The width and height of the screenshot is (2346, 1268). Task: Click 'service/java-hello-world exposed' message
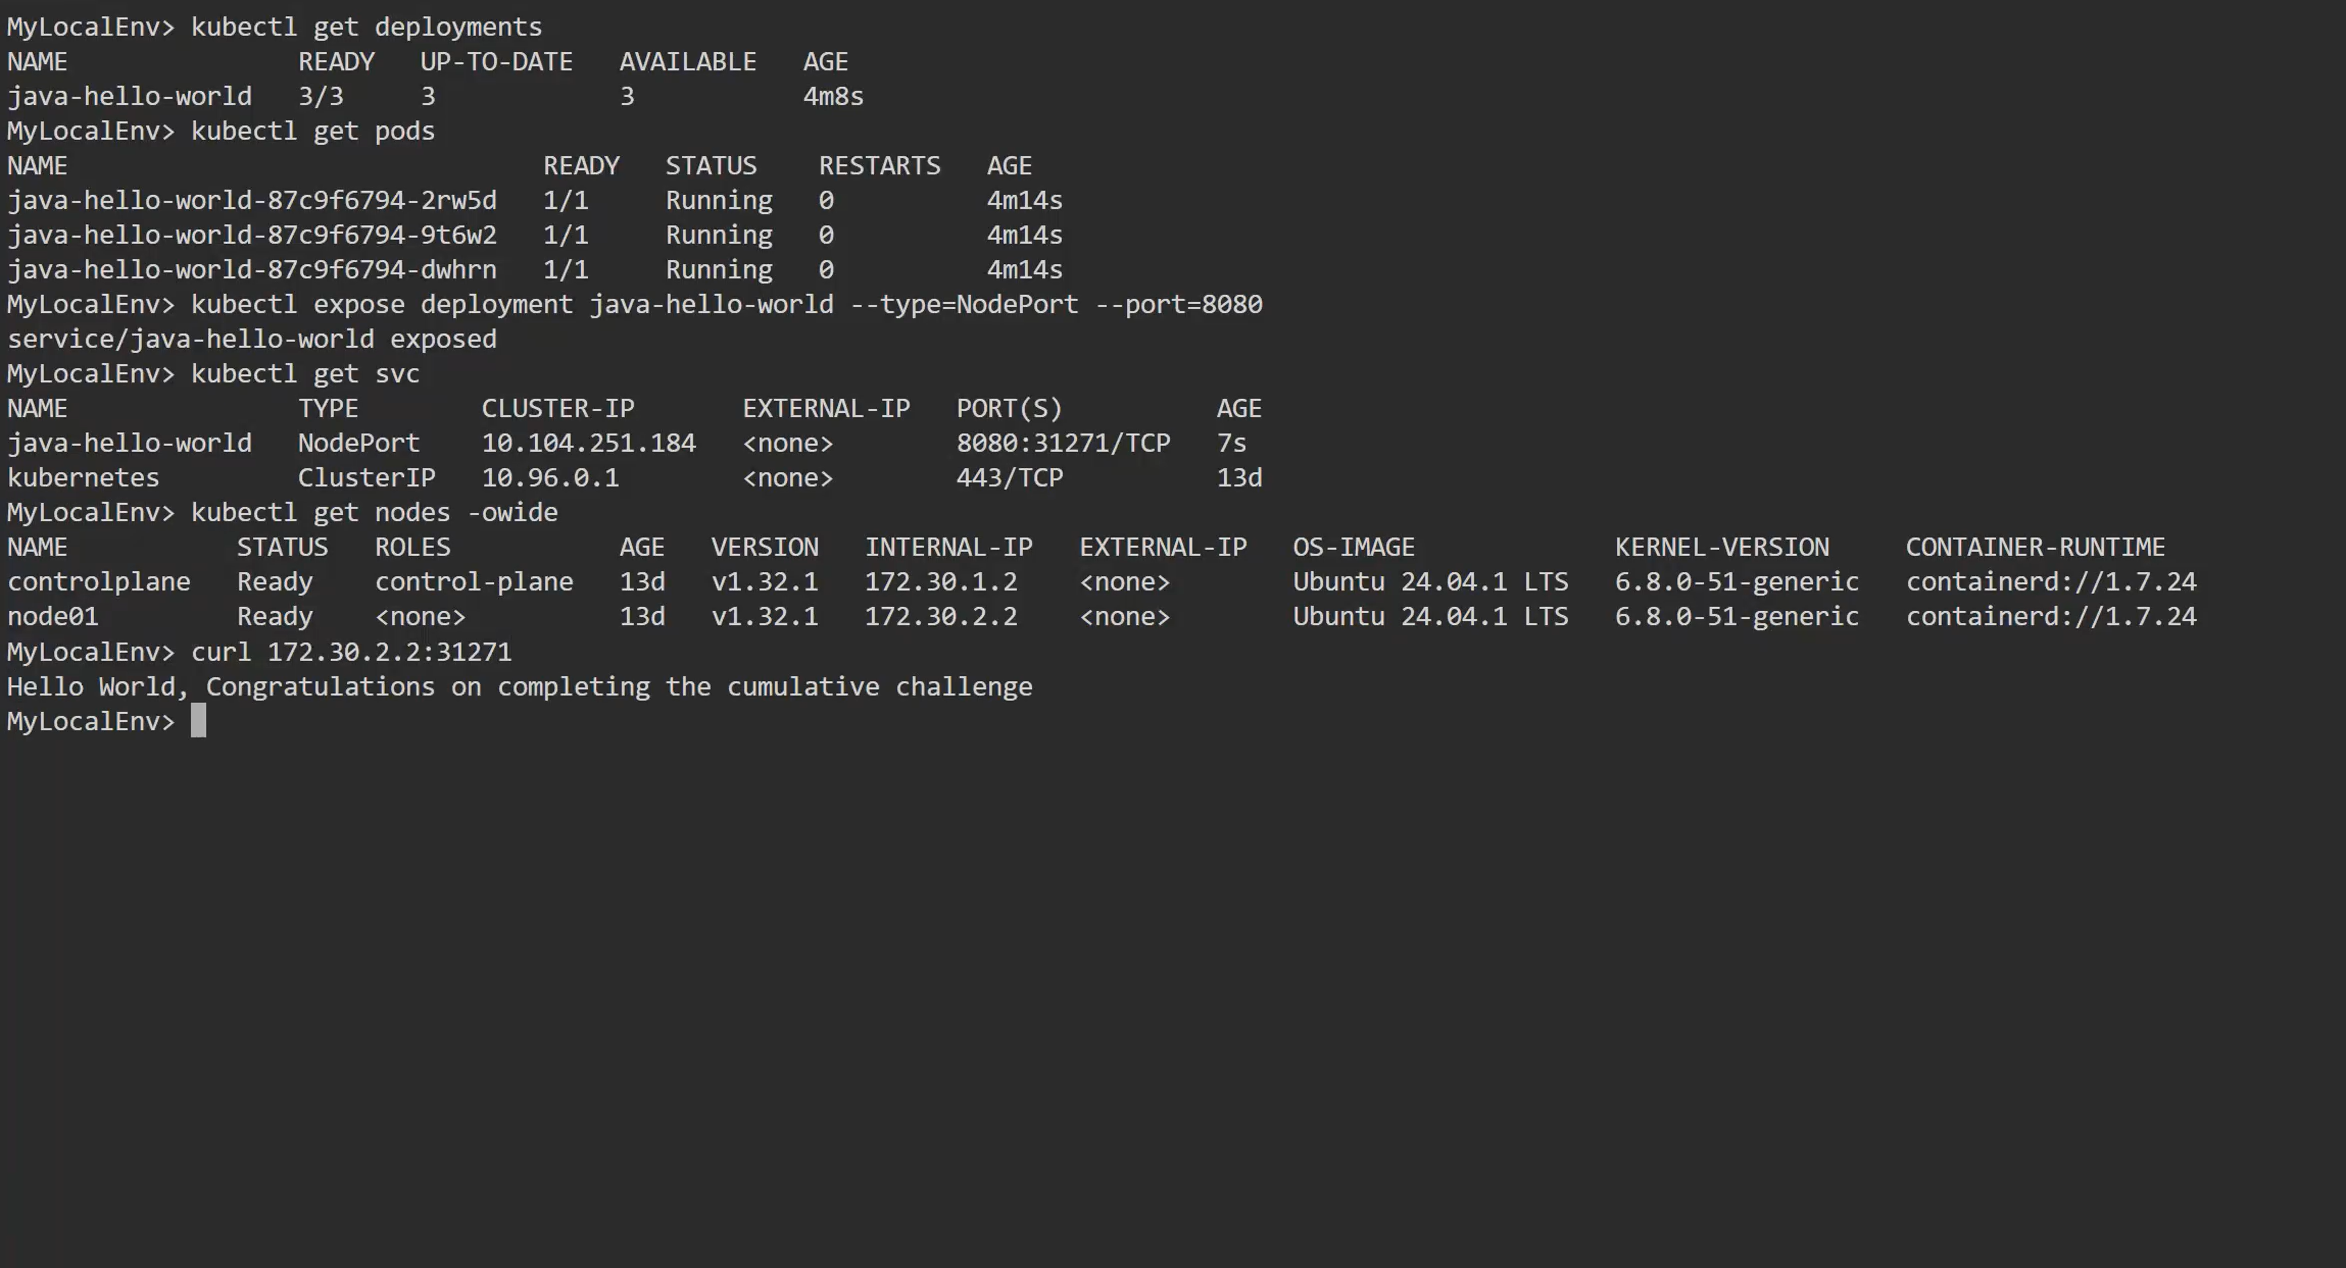pos(252,339)
